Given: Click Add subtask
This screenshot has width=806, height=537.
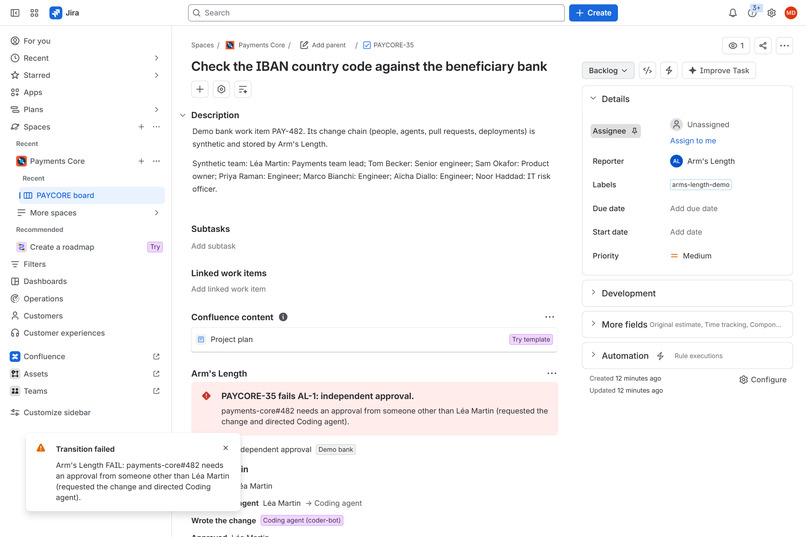Looking at the screenshot, I should [213, 246].
